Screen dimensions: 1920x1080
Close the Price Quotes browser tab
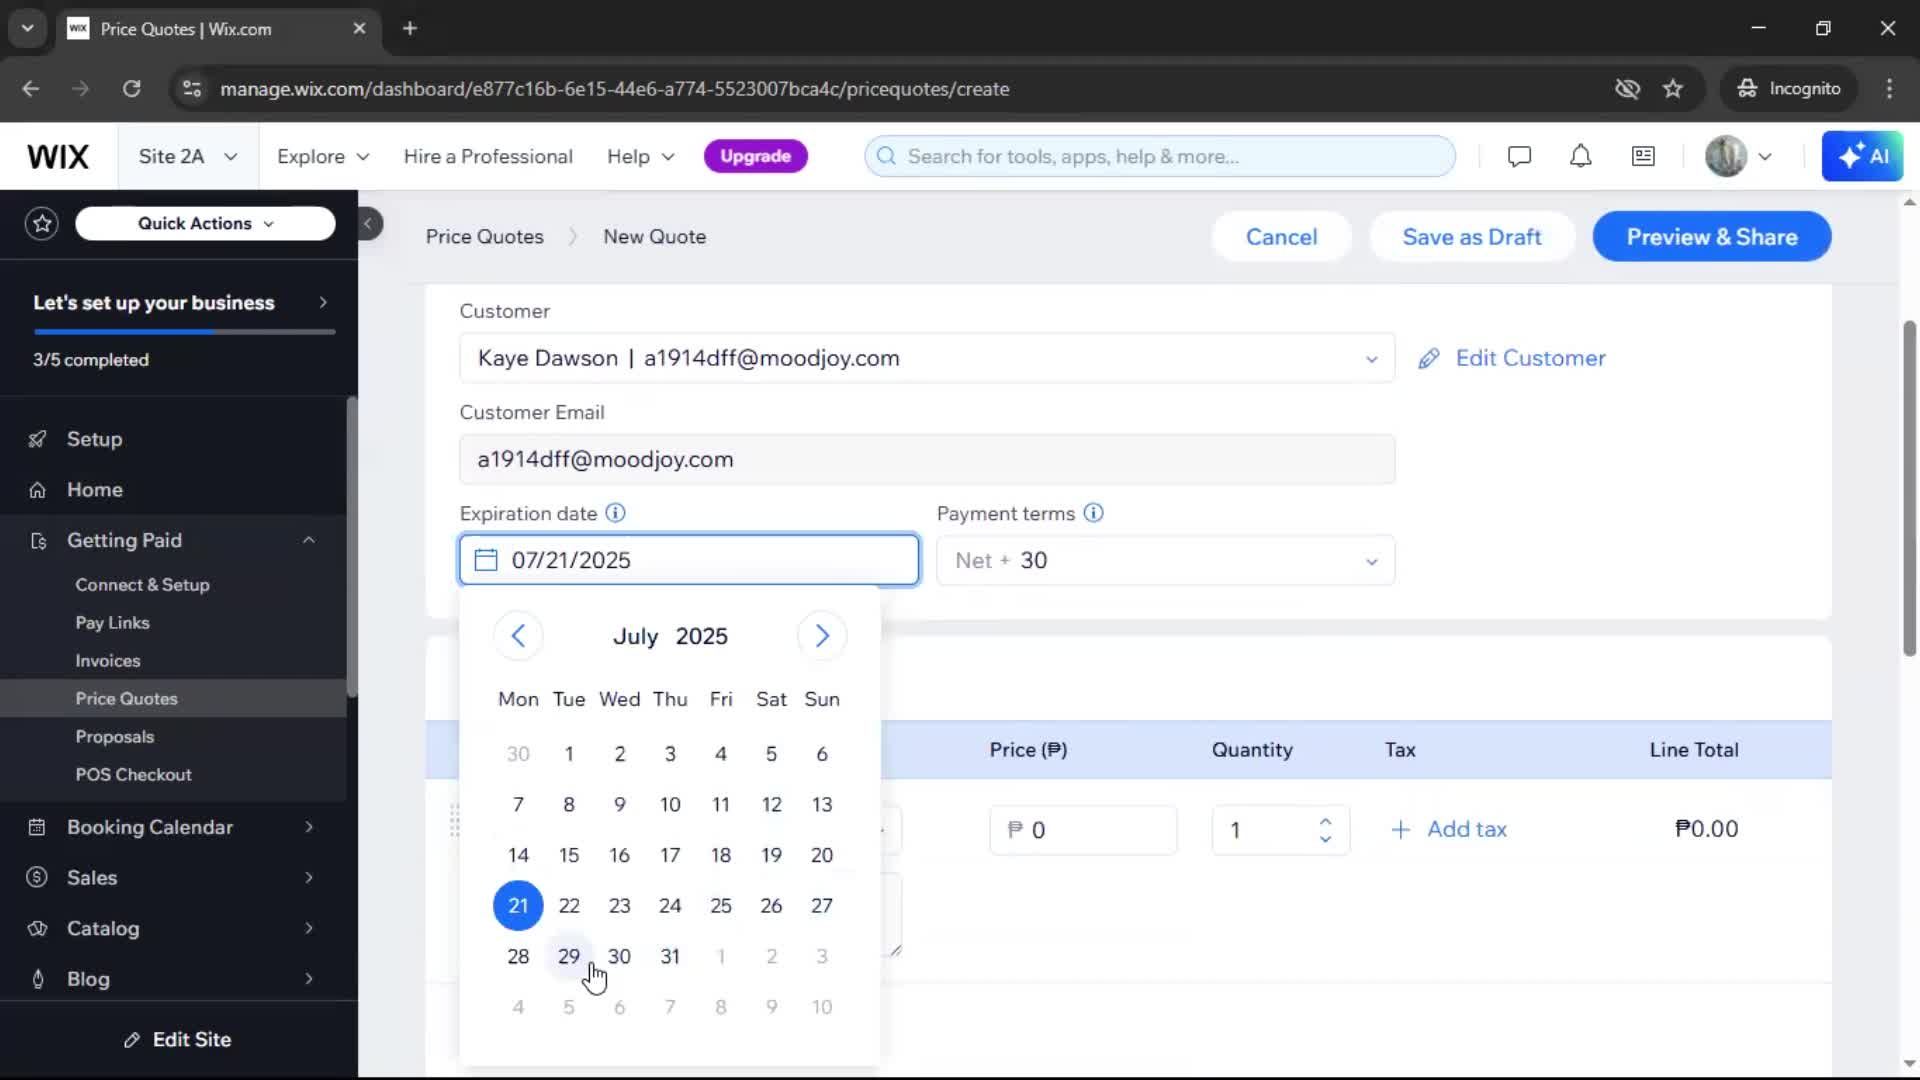(359, 29)
